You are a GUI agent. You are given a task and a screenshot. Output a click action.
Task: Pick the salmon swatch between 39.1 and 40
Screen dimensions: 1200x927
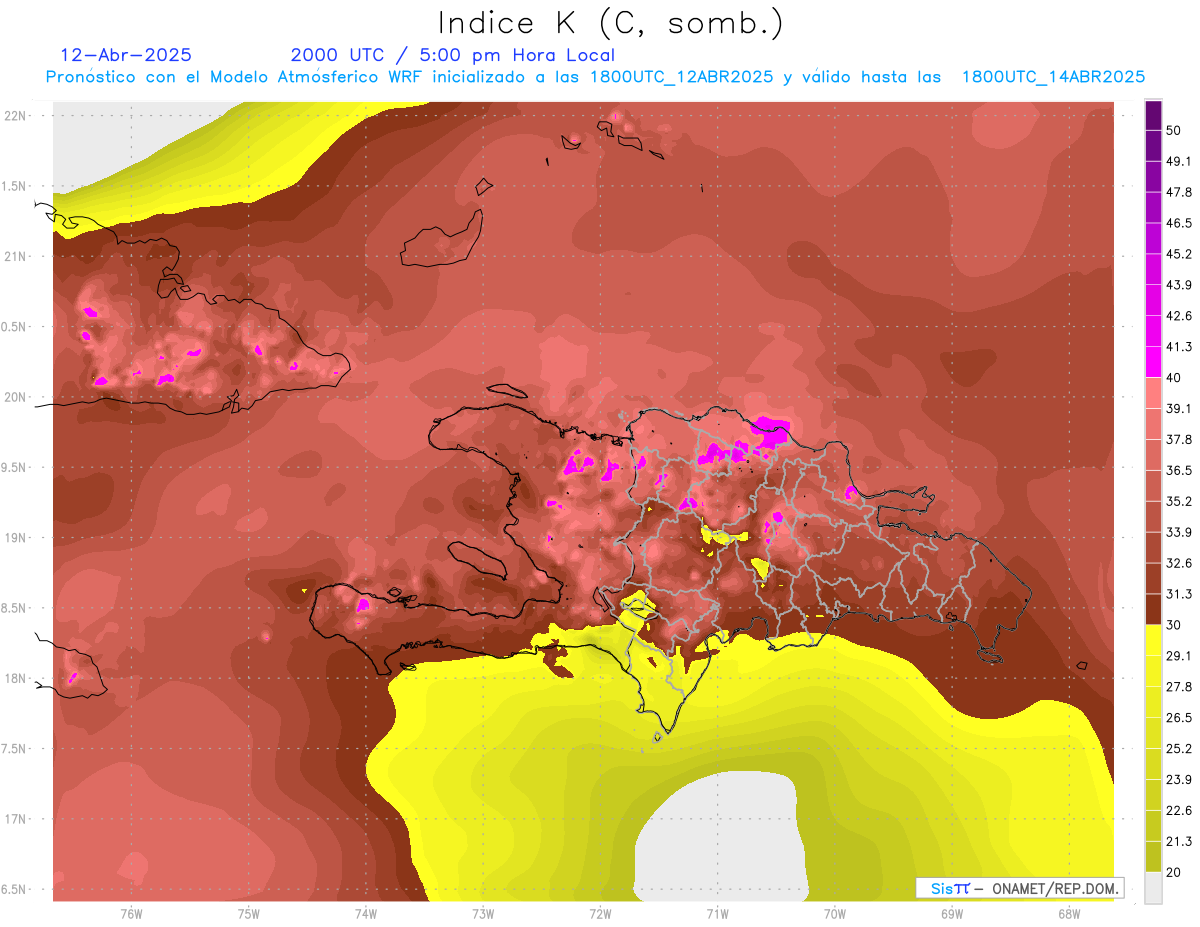point(1153,393)
